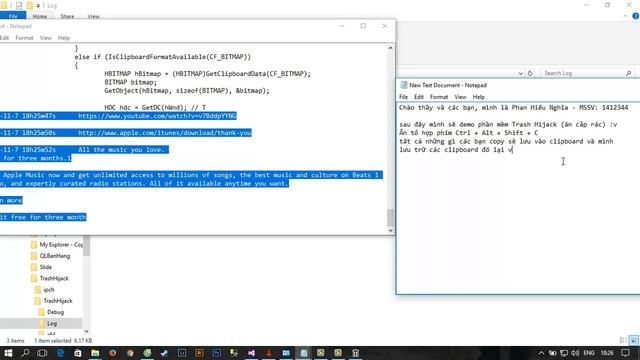Open File Explorer taskbar icon

click(95, 353)
